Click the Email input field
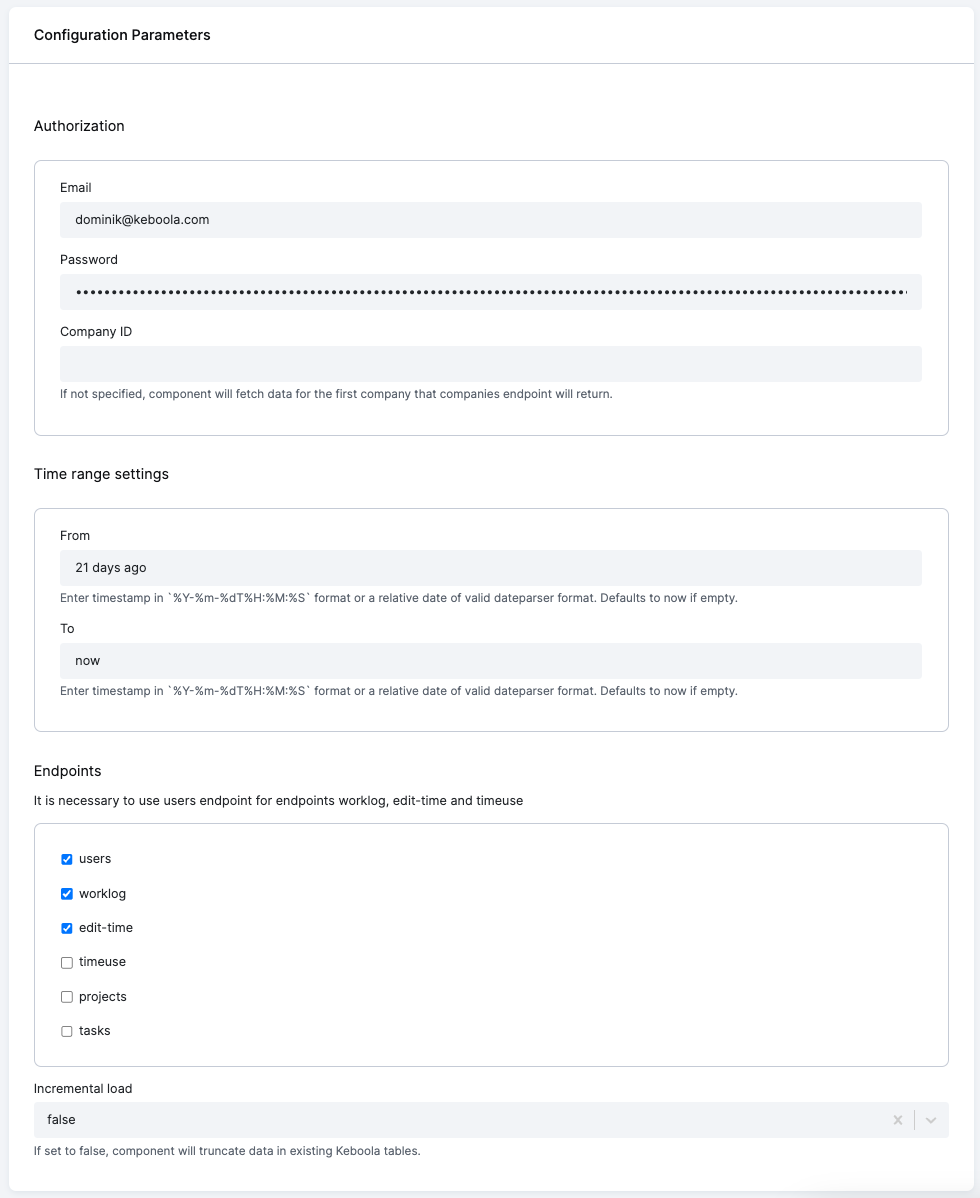980x1198 pixels. tap(490, 220)
